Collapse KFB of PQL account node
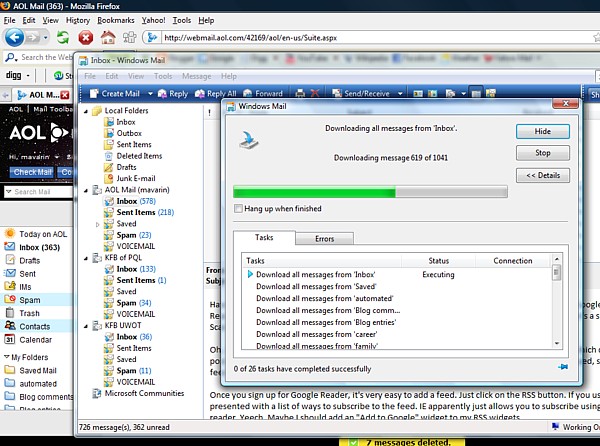The height and width of the screenshot is (446, 600). click(x=86, y=258)
